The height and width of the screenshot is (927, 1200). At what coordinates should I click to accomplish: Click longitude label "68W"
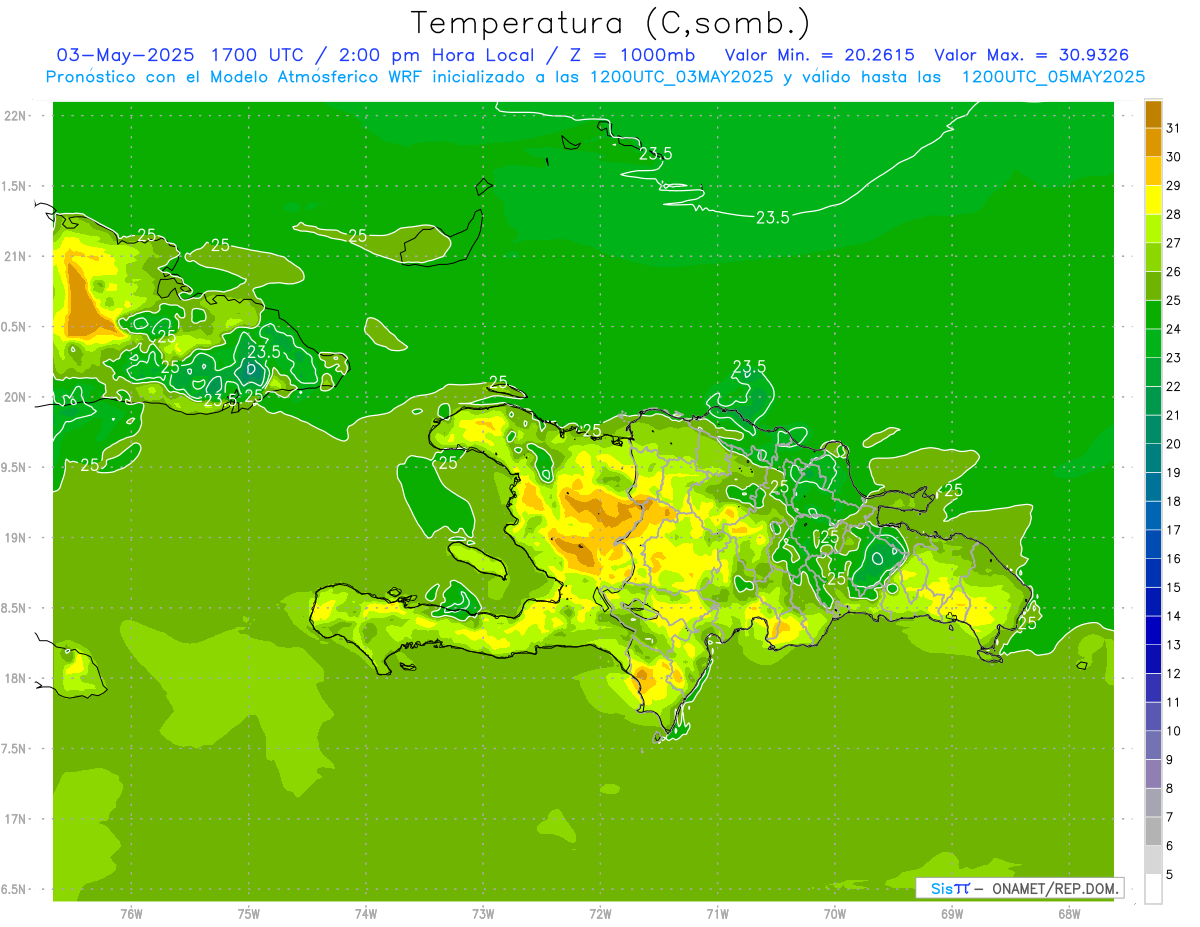click(x=1069, y=914)
